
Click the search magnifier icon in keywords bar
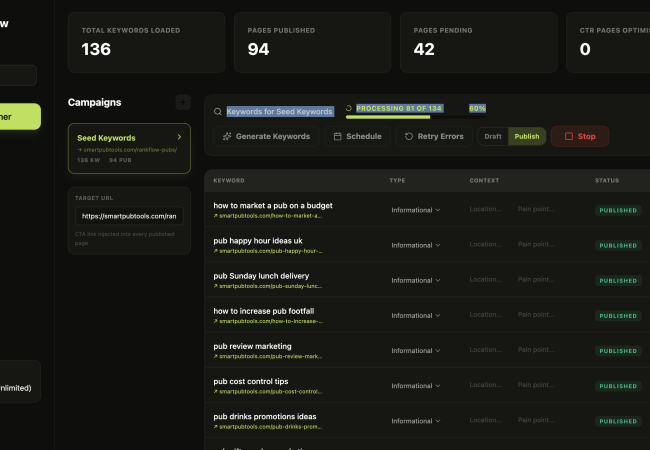tap(218, 111)
